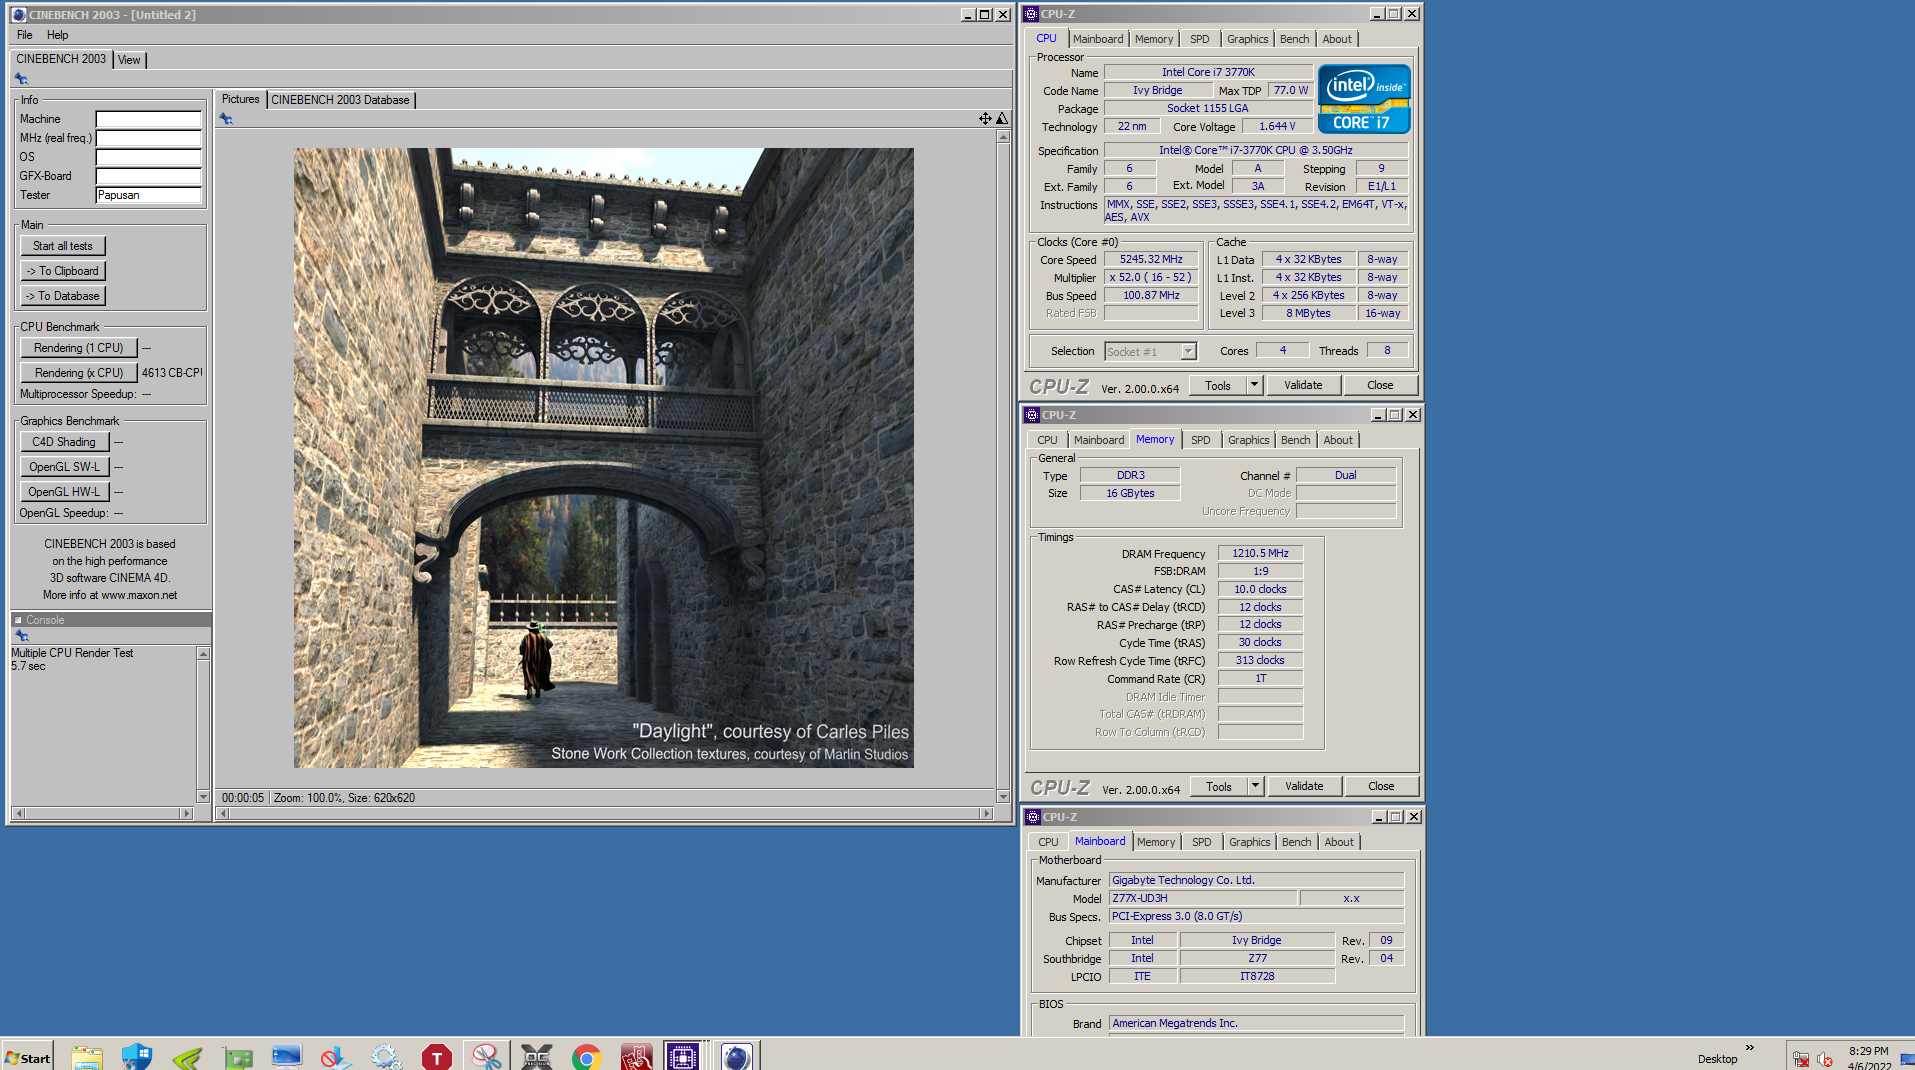Collapse the Console panel header
Viewport: 1915px width, 1070px height.
(x=18, y=620)
